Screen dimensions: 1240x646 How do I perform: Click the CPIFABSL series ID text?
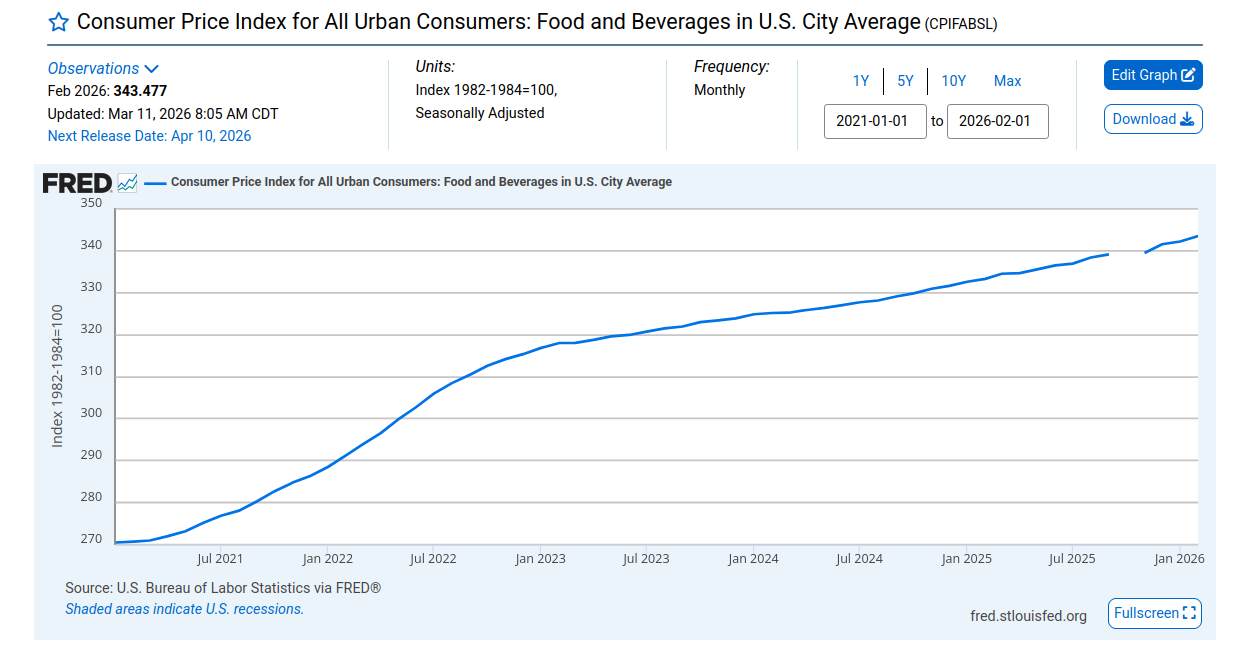click(961, 24)
